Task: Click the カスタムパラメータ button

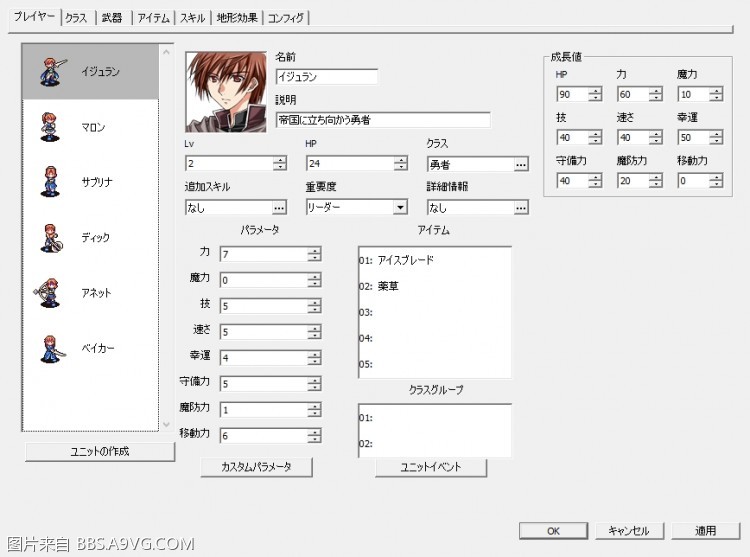Action: pyautogui.click(x=256, y=467)
